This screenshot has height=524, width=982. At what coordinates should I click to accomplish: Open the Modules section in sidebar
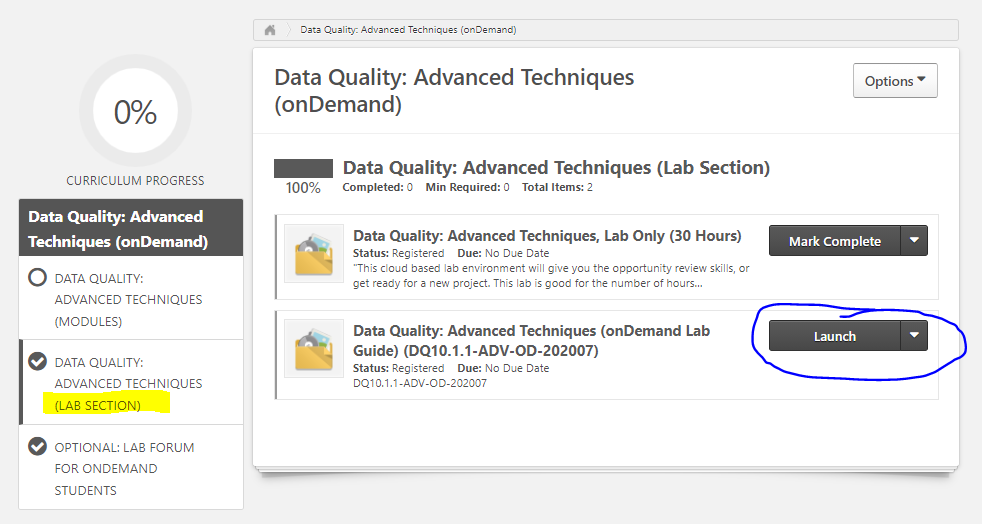[128, 299]
